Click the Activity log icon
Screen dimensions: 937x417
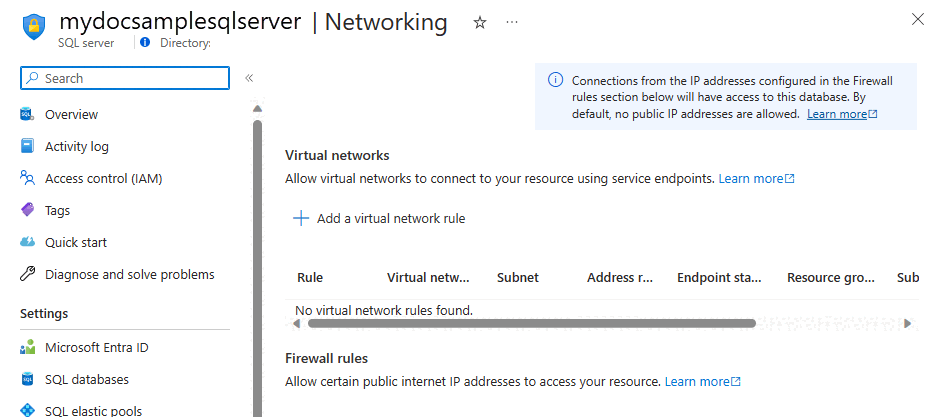coord(27,146)
